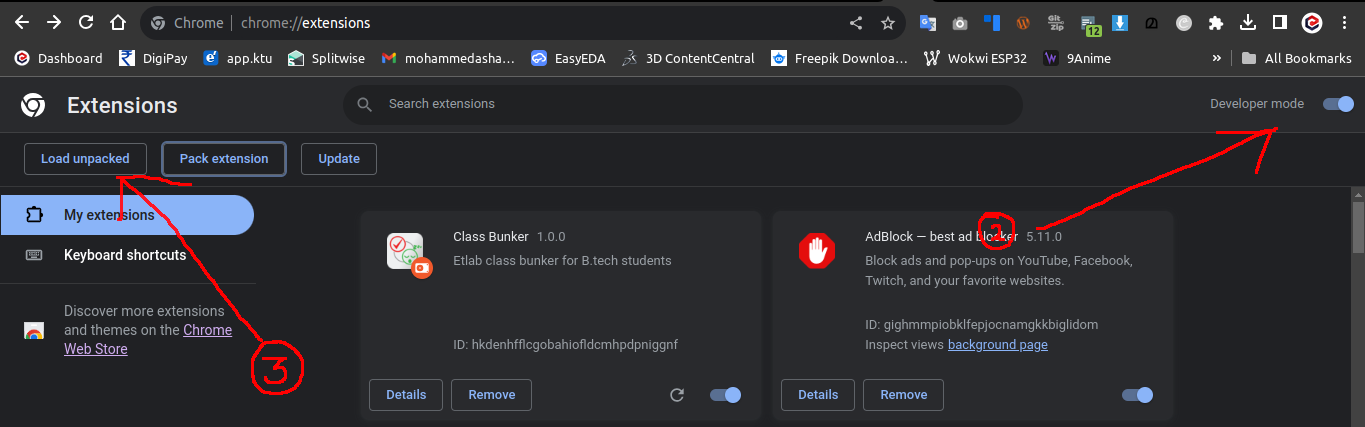Share this page from the address bar

click(x=856, y=22)
